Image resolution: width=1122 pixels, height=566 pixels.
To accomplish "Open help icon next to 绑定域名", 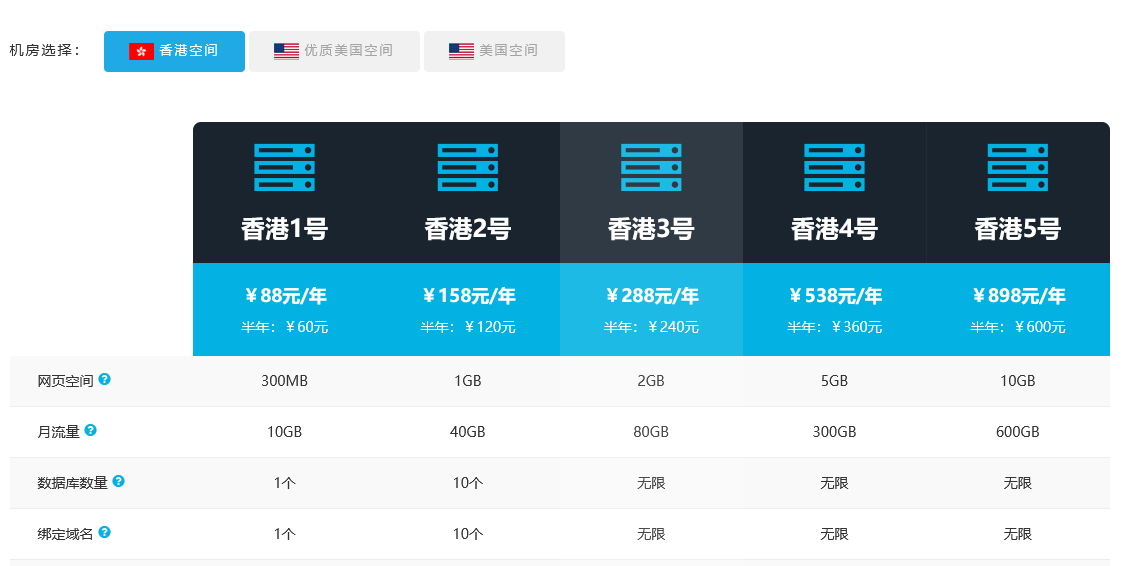I will click(x=104, y=532).
